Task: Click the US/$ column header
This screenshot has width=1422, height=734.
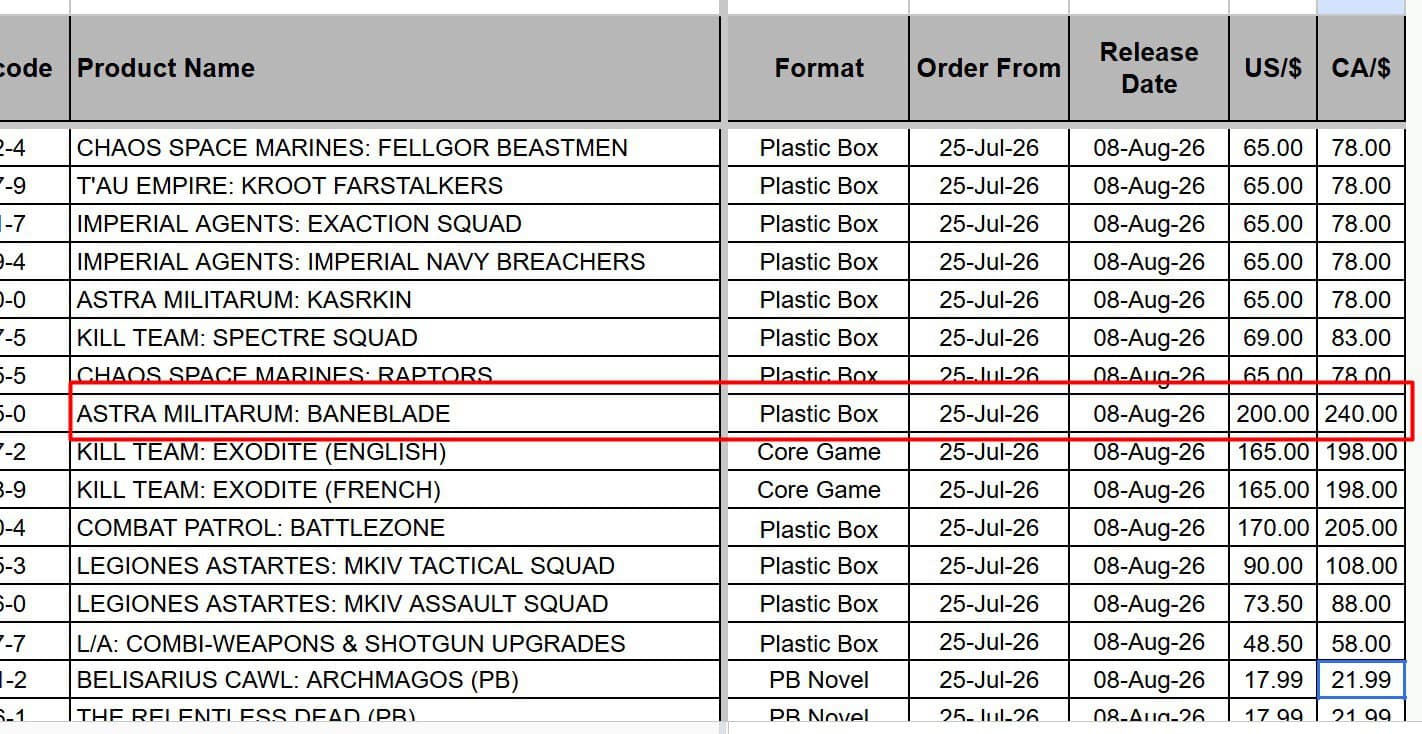Action: point(1272,68)
